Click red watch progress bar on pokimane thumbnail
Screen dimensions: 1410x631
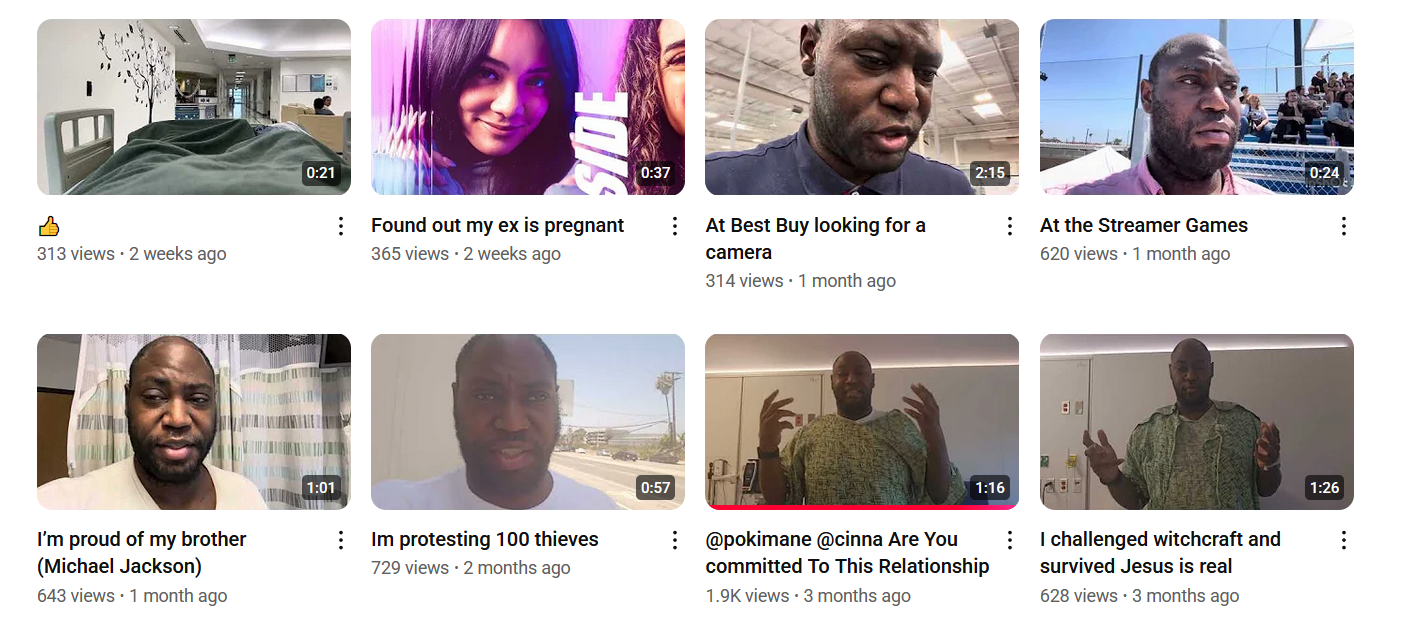click(x=862, y=507)
